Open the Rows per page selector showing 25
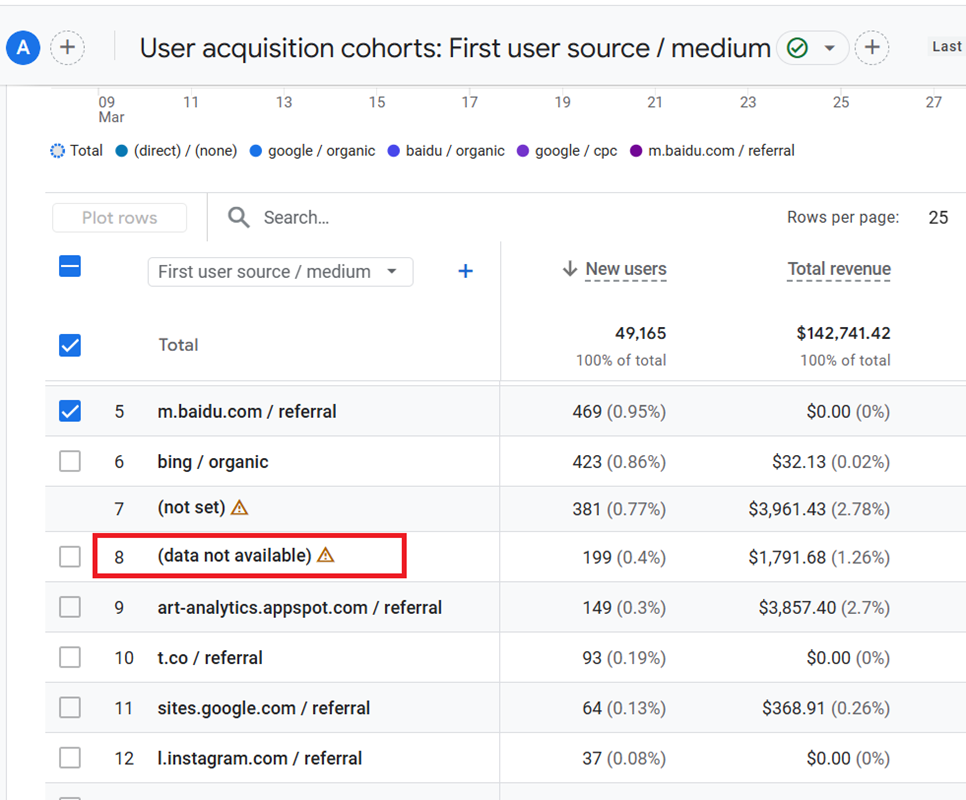 click(937, 217)
